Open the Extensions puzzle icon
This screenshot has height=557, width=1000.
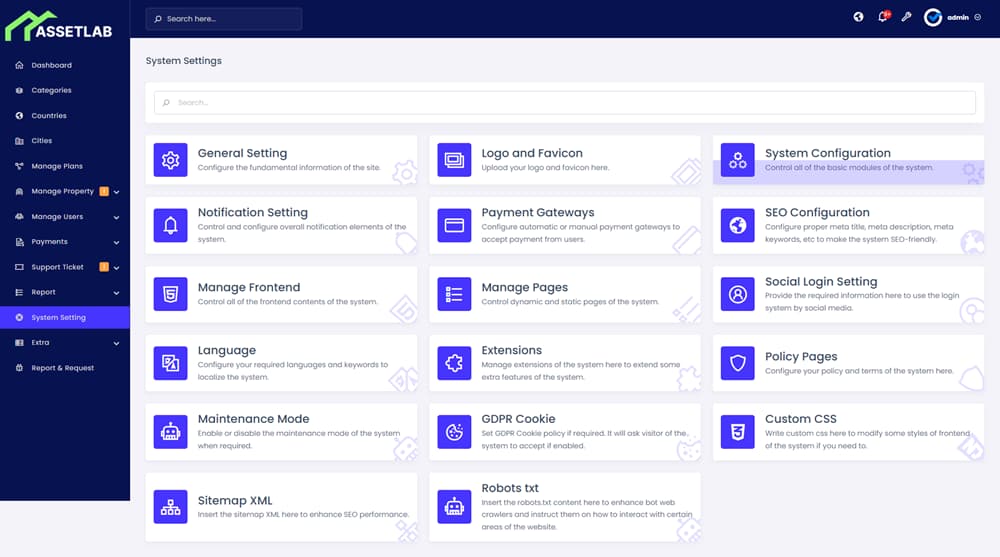[454, 363]
